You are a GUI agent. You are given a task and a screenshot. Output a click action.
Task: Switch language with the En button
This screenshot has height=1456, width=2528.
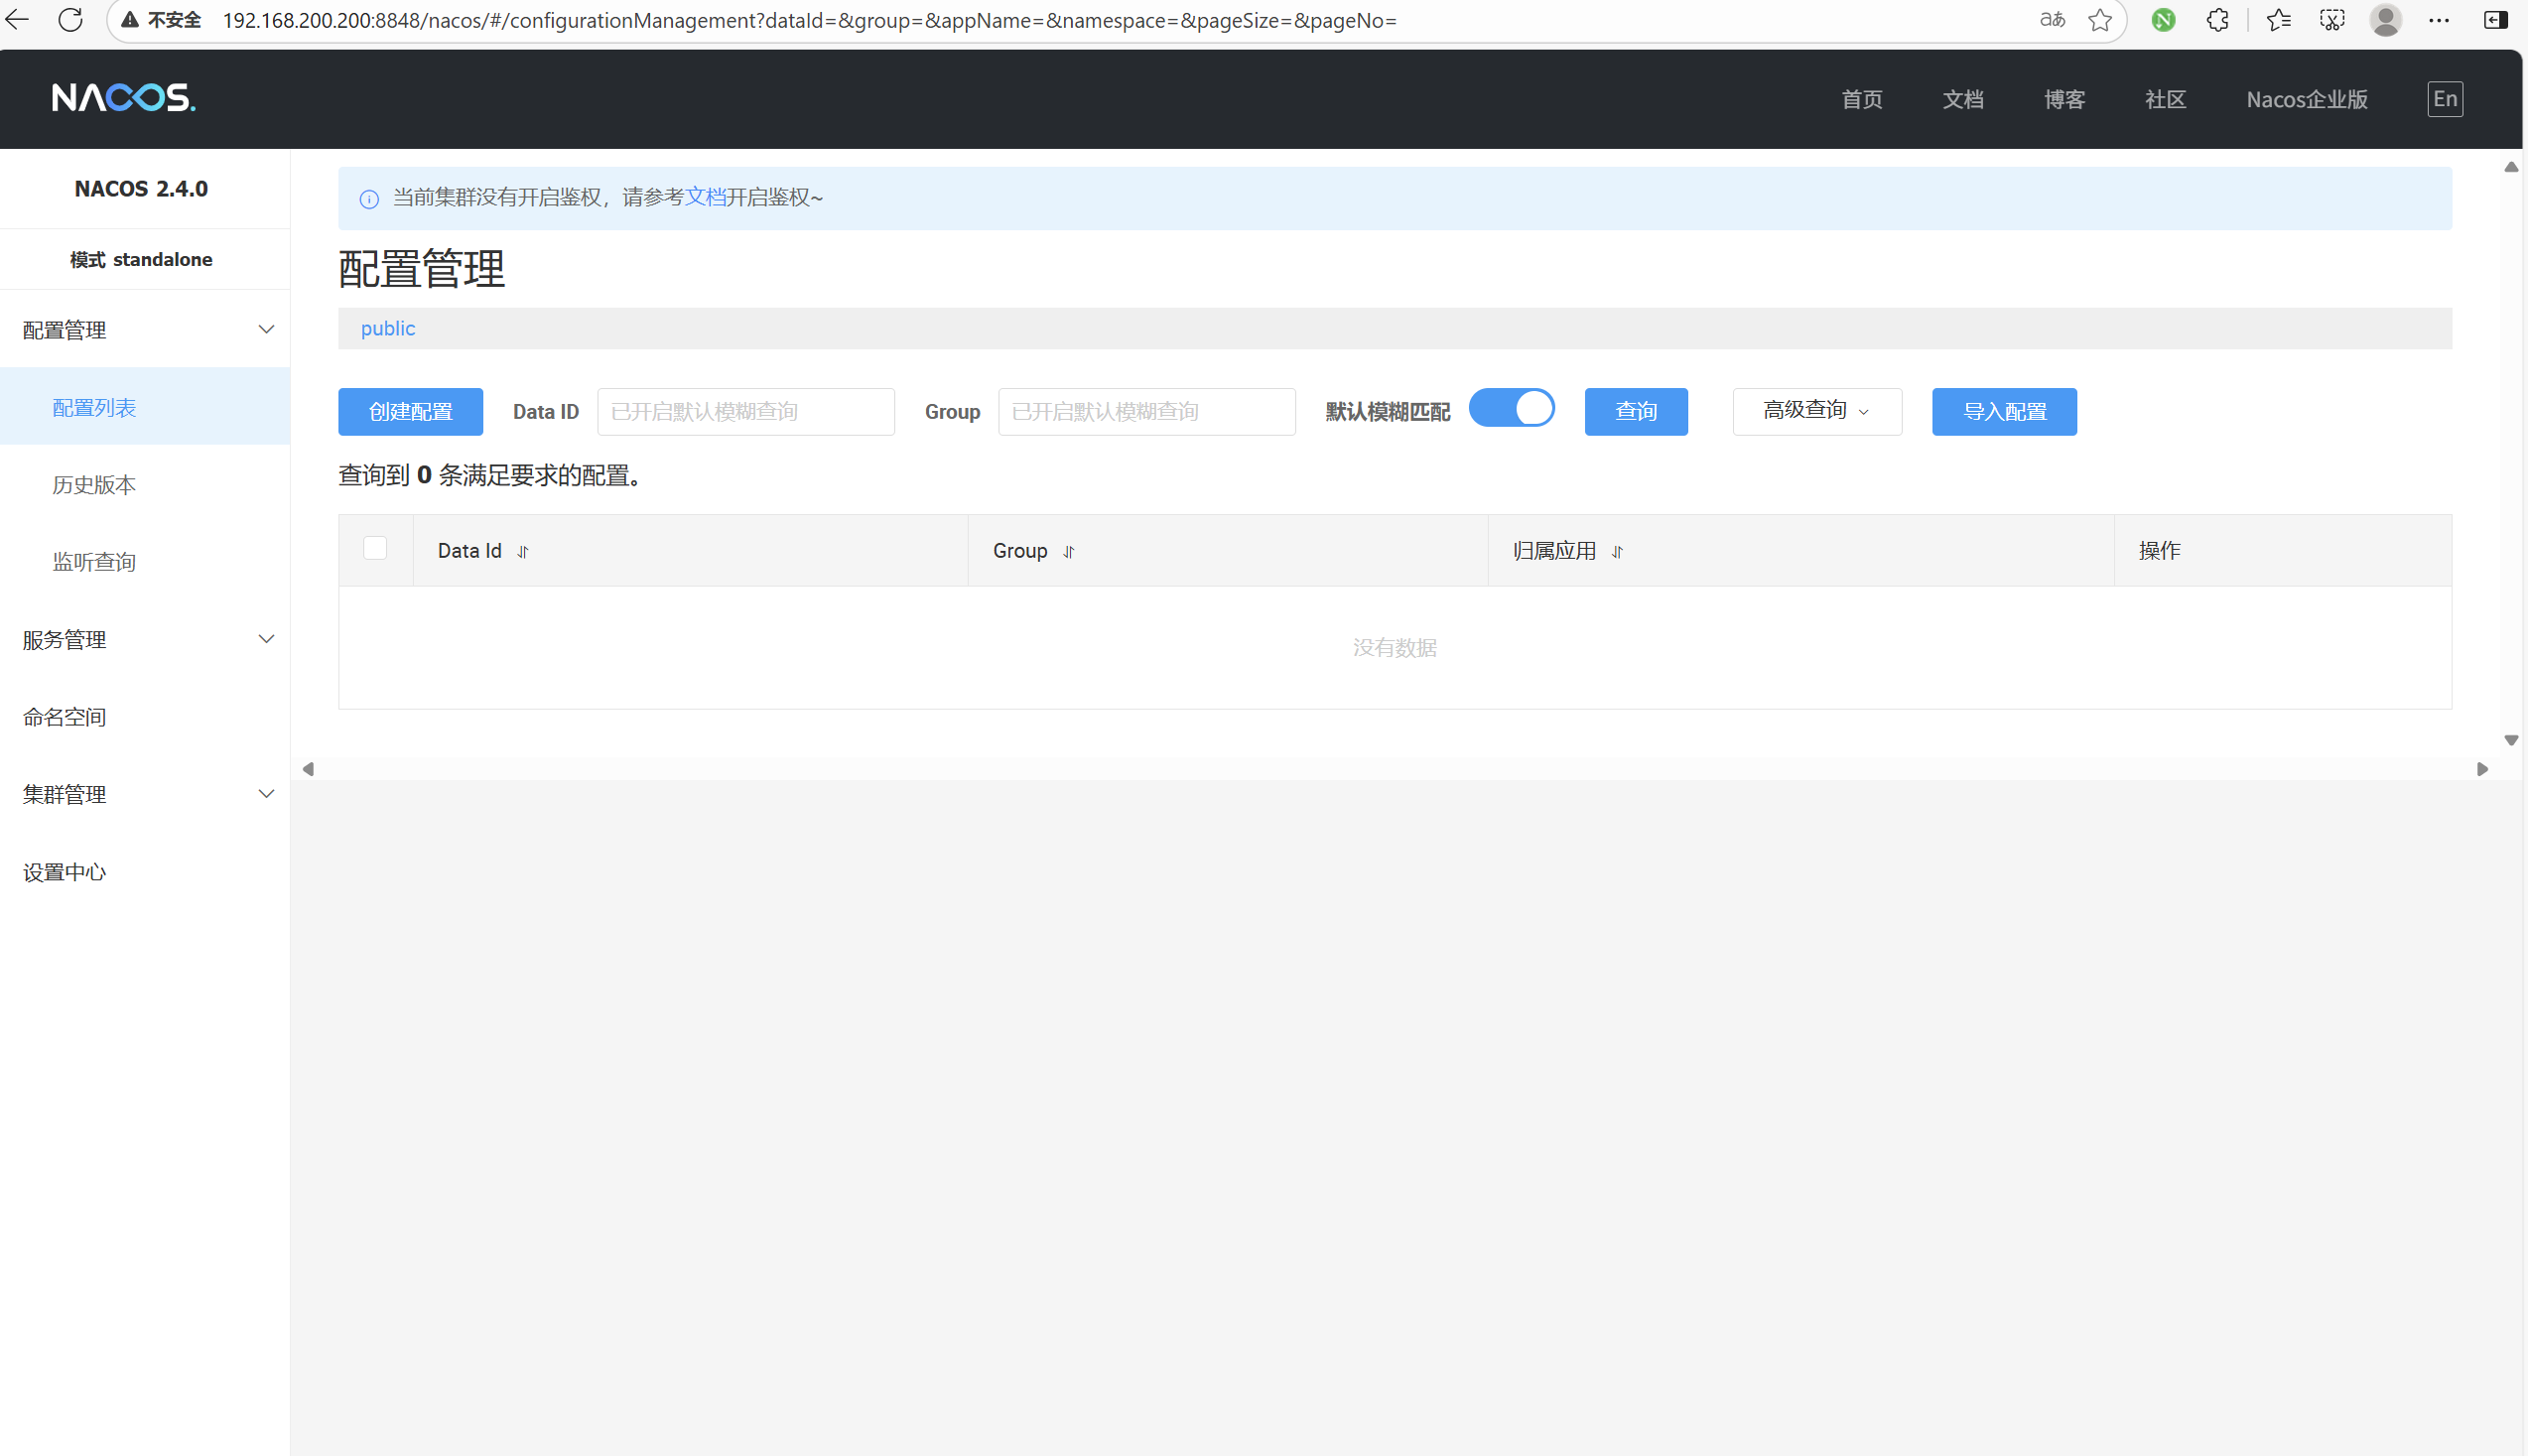(x=2445, y=99)
